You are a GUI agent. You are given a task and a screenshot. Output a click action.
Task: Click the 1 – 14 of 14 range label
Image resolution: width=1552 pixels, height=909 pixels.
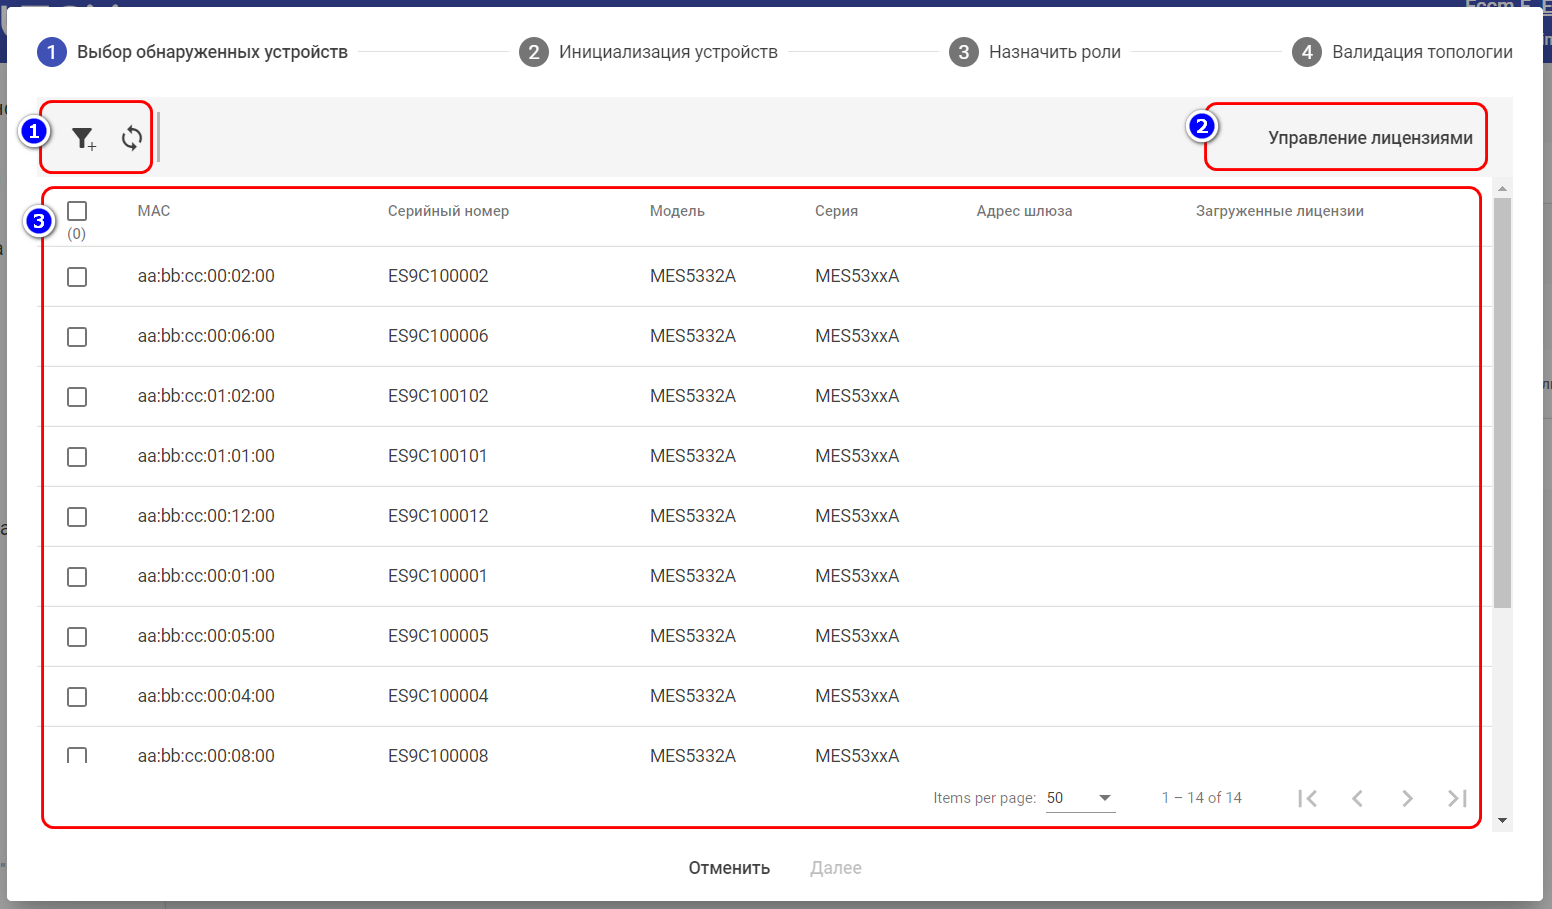pos(1202,798)
